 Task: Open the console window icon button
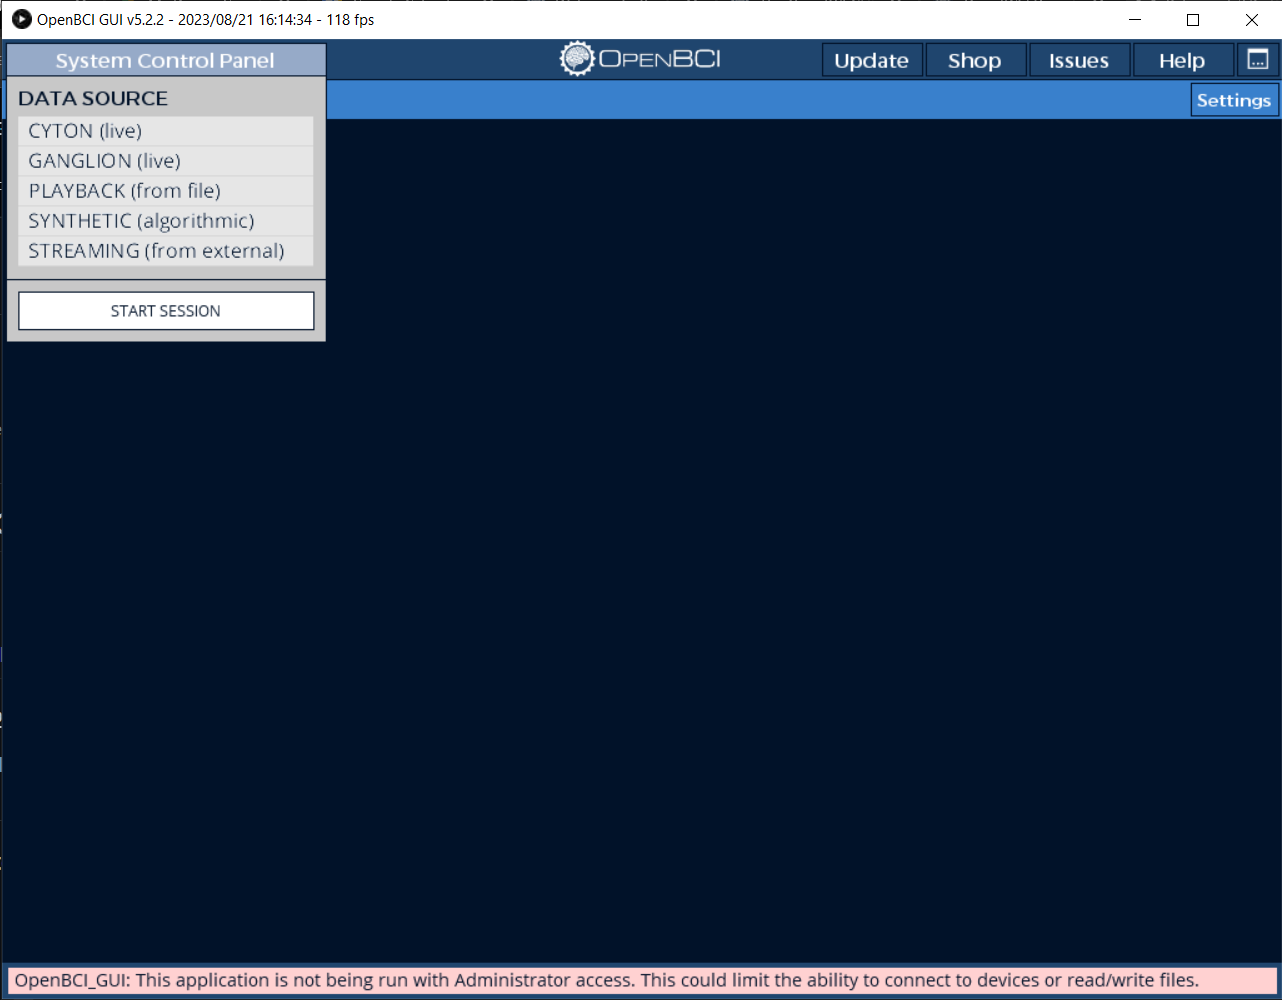tap(1258, 60)
